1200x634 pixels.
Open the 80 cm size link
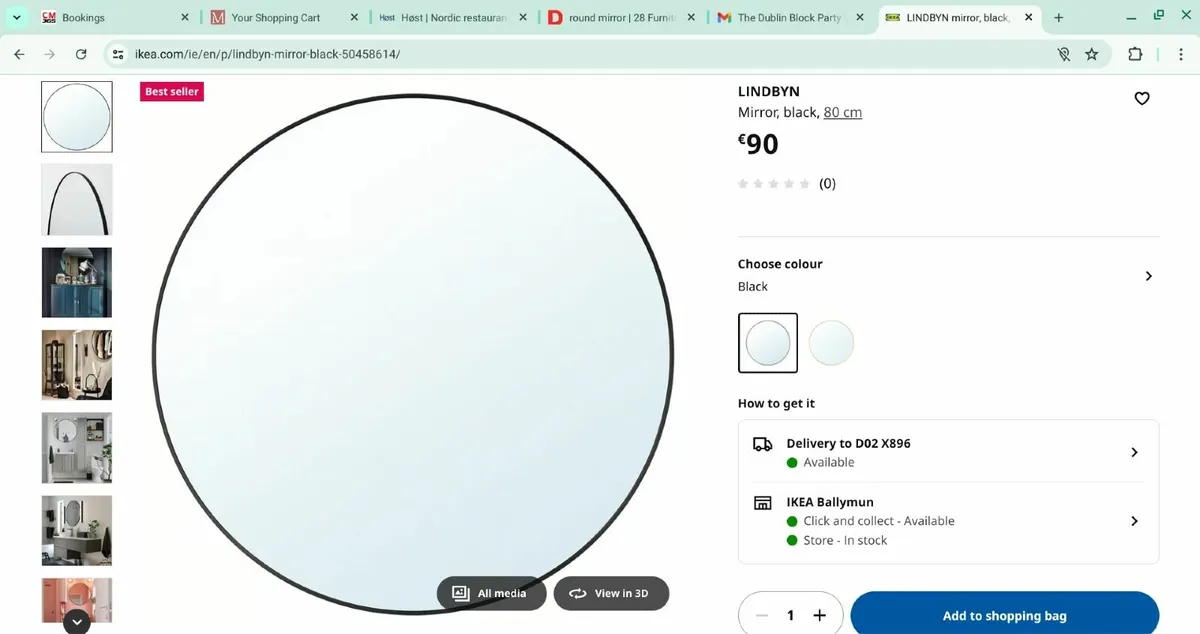841,112
